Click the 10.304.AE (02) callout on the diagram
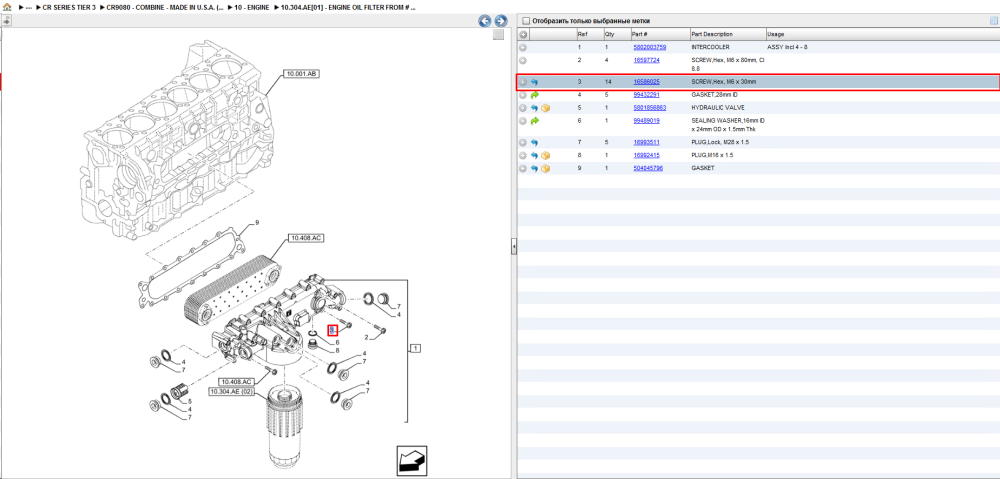Image resolution: width=1000 pixels, height=479 pixels. click(x=232, y=392)
